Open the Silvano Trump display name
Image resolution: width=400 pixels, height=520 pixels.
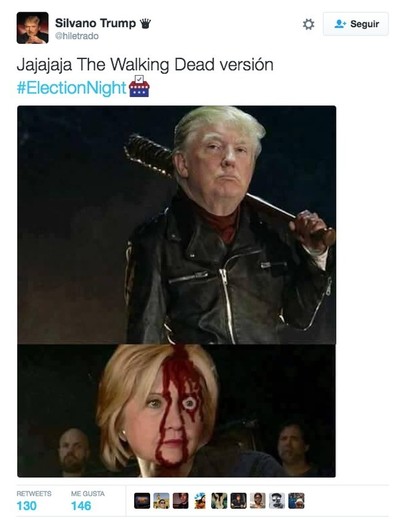pyautogui.click(x=95, y=23)
